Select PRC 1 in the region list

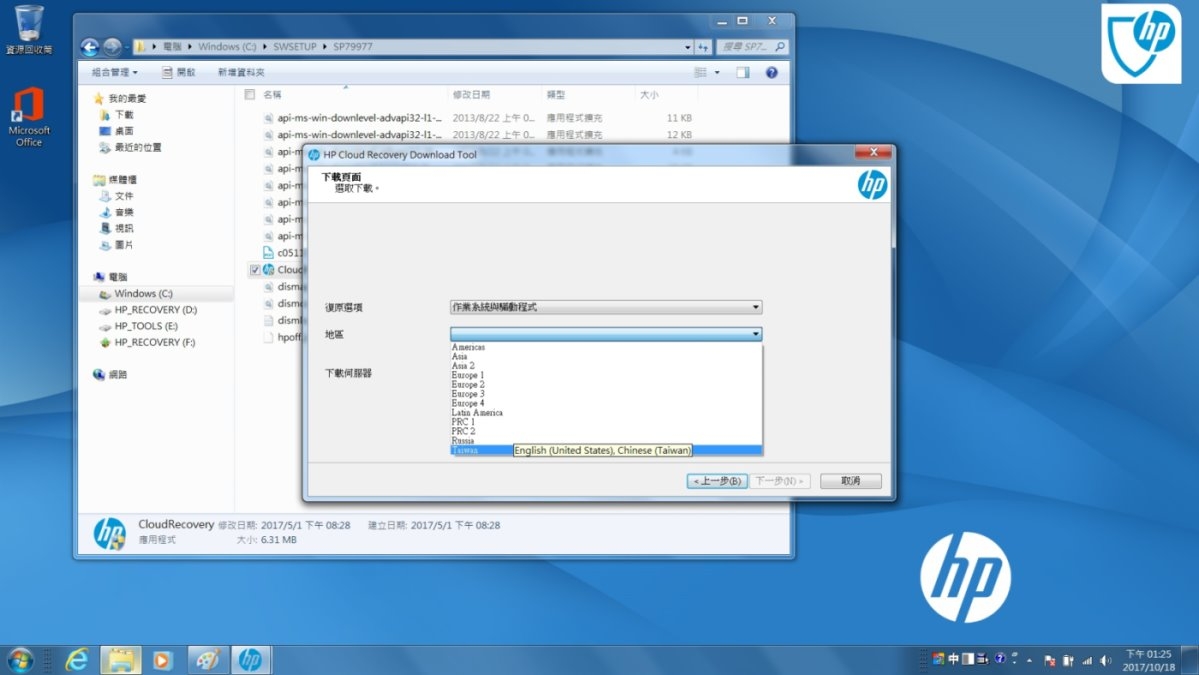[606, 422]
